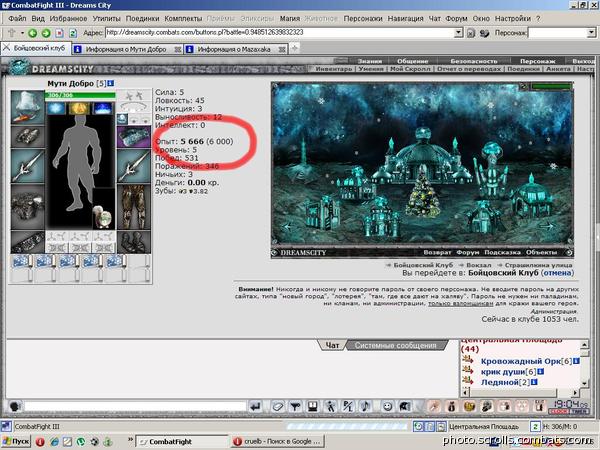Select the Знания header tab
This screenshot has height=450, width=600.
370,61
